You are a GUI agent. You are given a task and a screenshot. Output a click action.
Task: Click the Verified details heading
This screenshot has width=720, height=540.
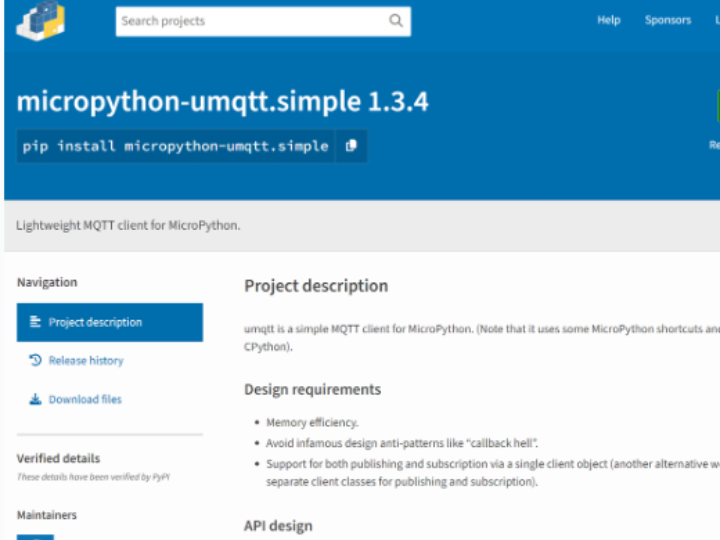(x=58, y=458)
